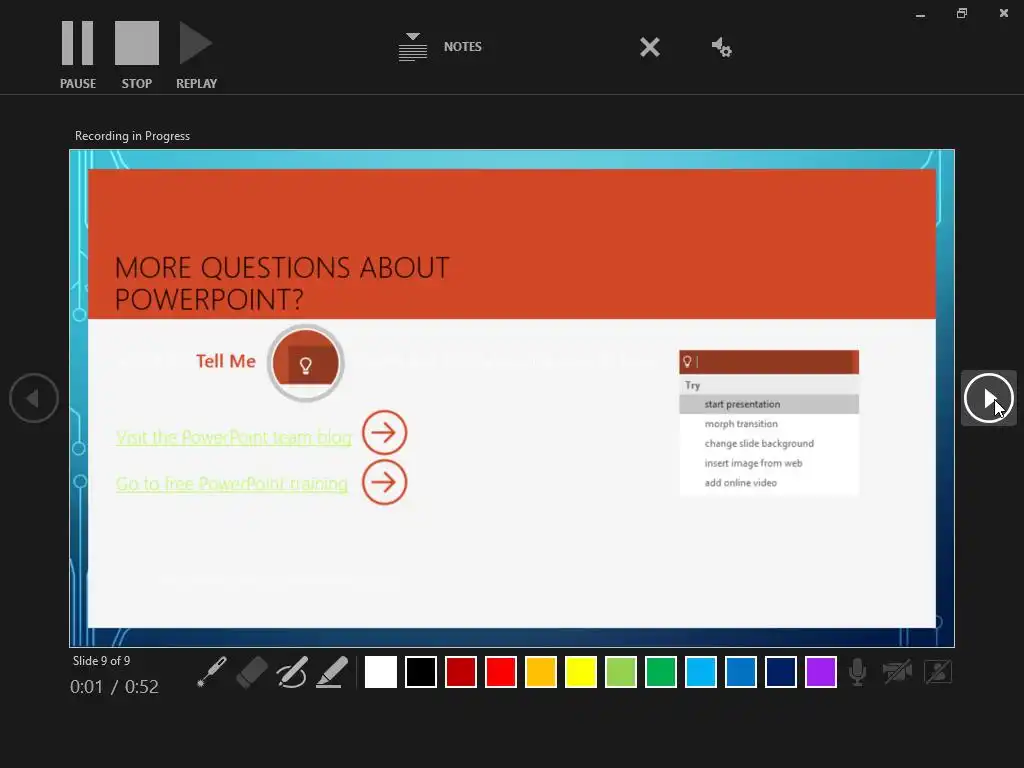
Task: Open audio and camera settings
Action: [x=722, y=47]
